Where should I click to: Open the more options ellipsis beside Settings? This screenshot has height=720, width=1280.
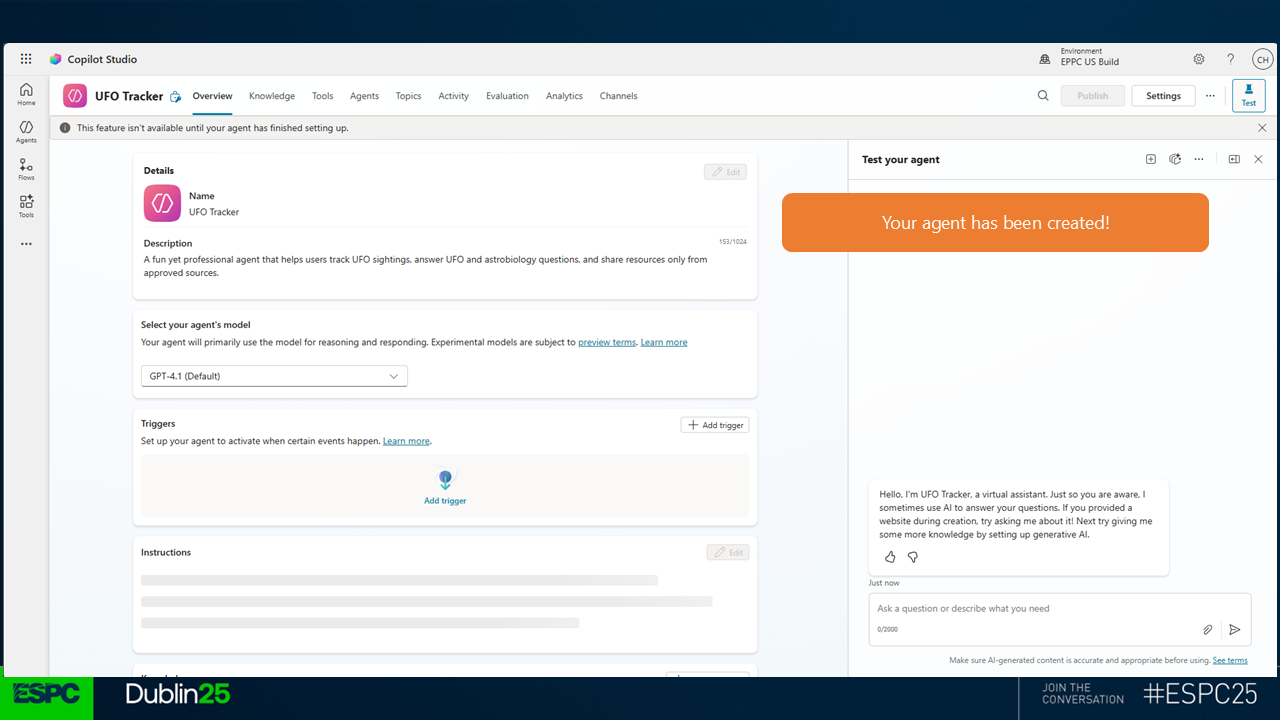pos(1210,96)
